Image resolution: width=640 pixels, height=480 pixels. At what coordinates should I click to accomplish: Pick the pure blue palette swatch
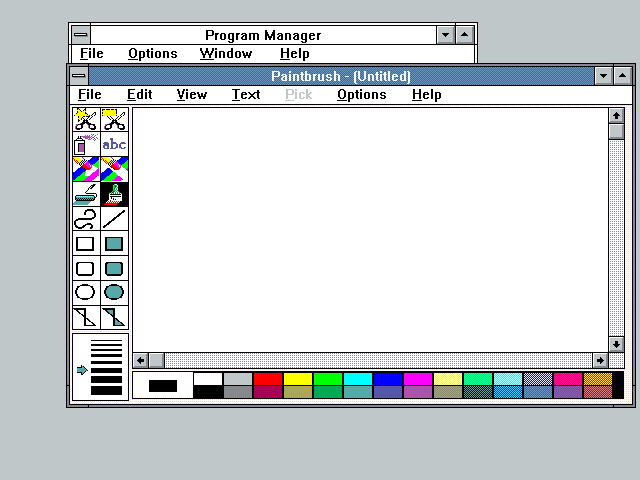388,379
